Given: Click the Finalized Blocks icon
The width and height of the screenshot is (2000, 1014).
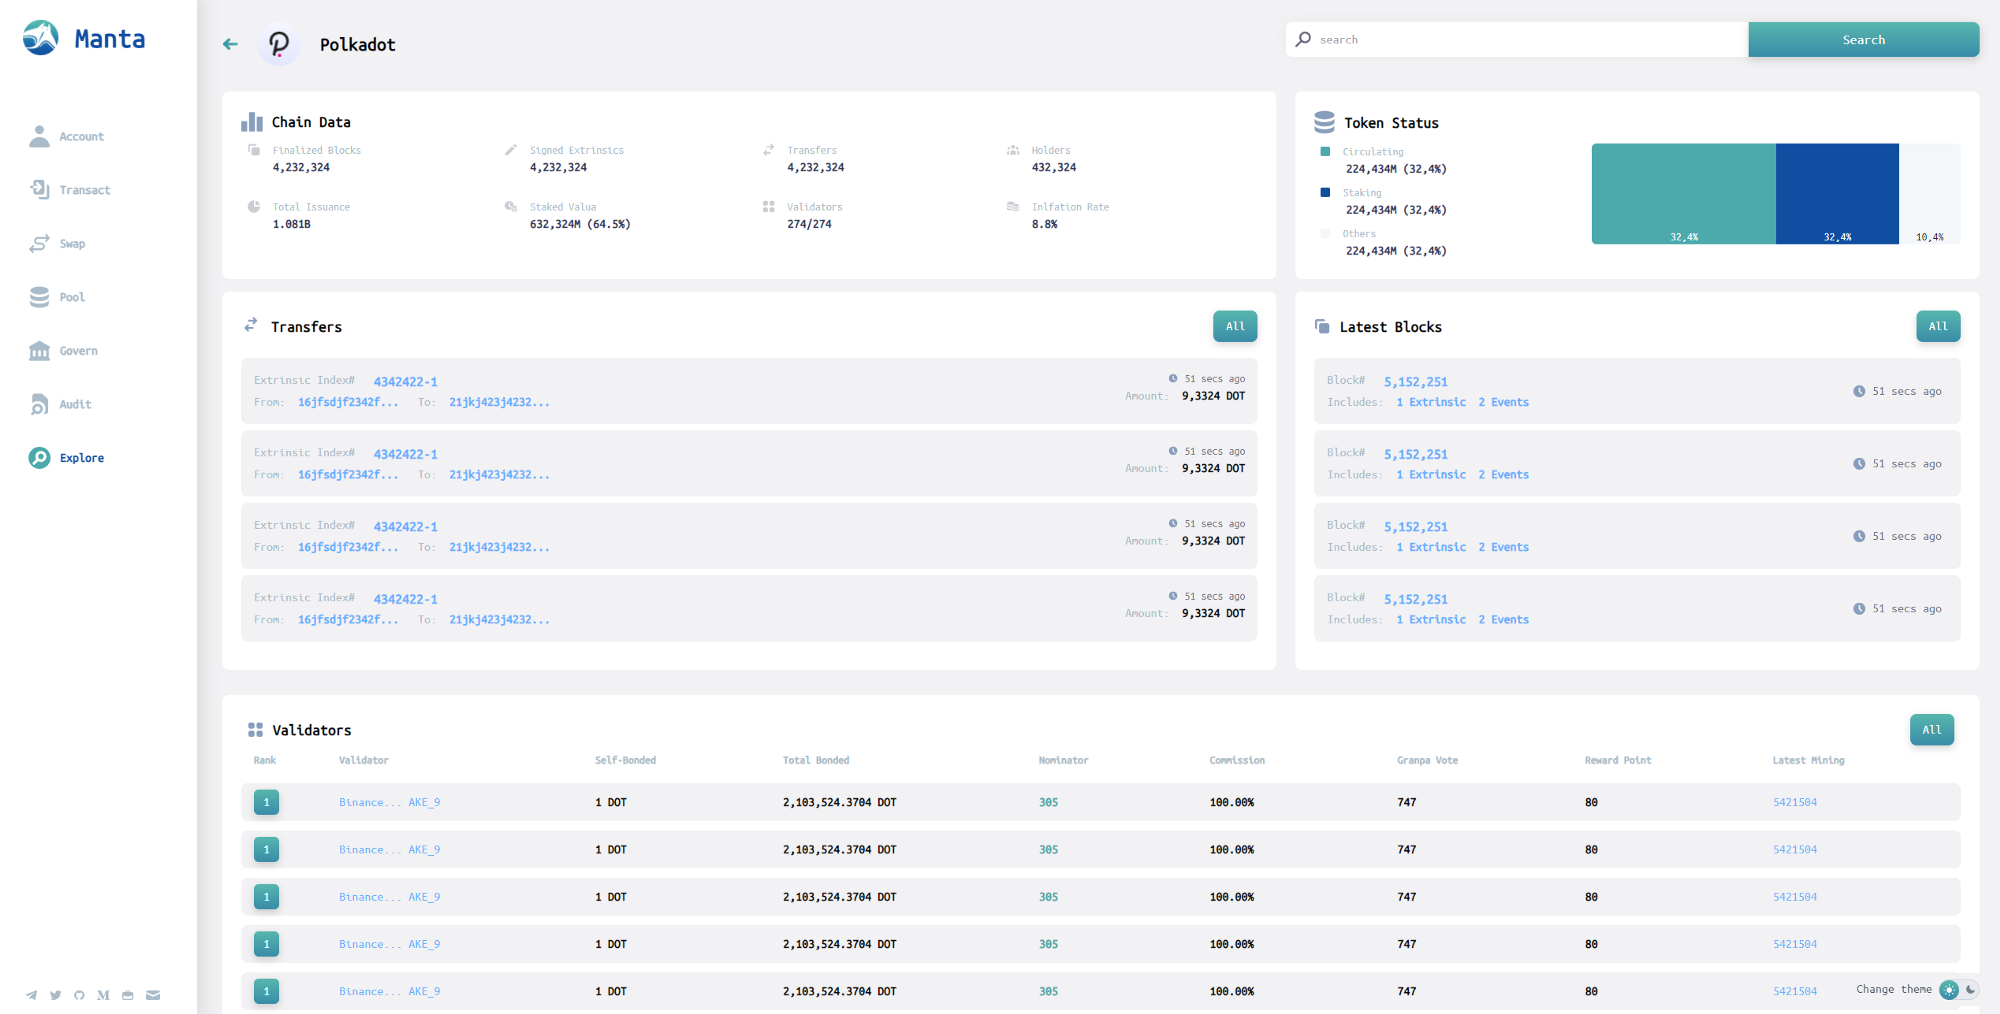Looking at the screenshot, I should tap(254, 150).
